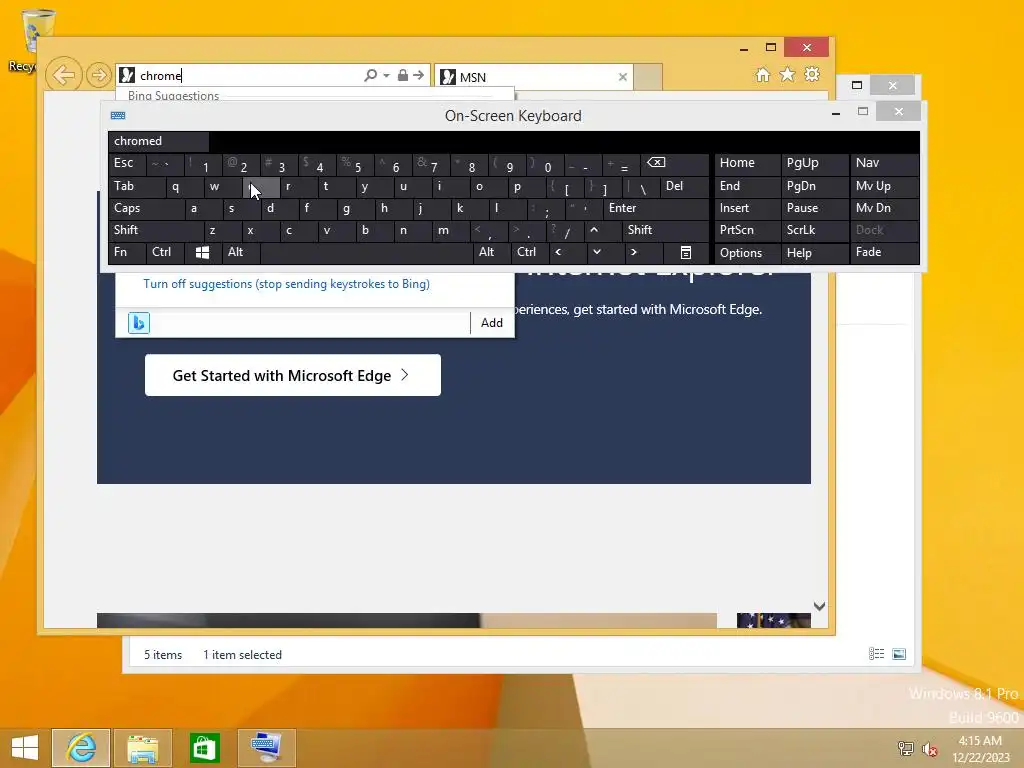Click Get Started with Microsoft Edge button
The image size is (1024, 768).
tap(293, 375)
